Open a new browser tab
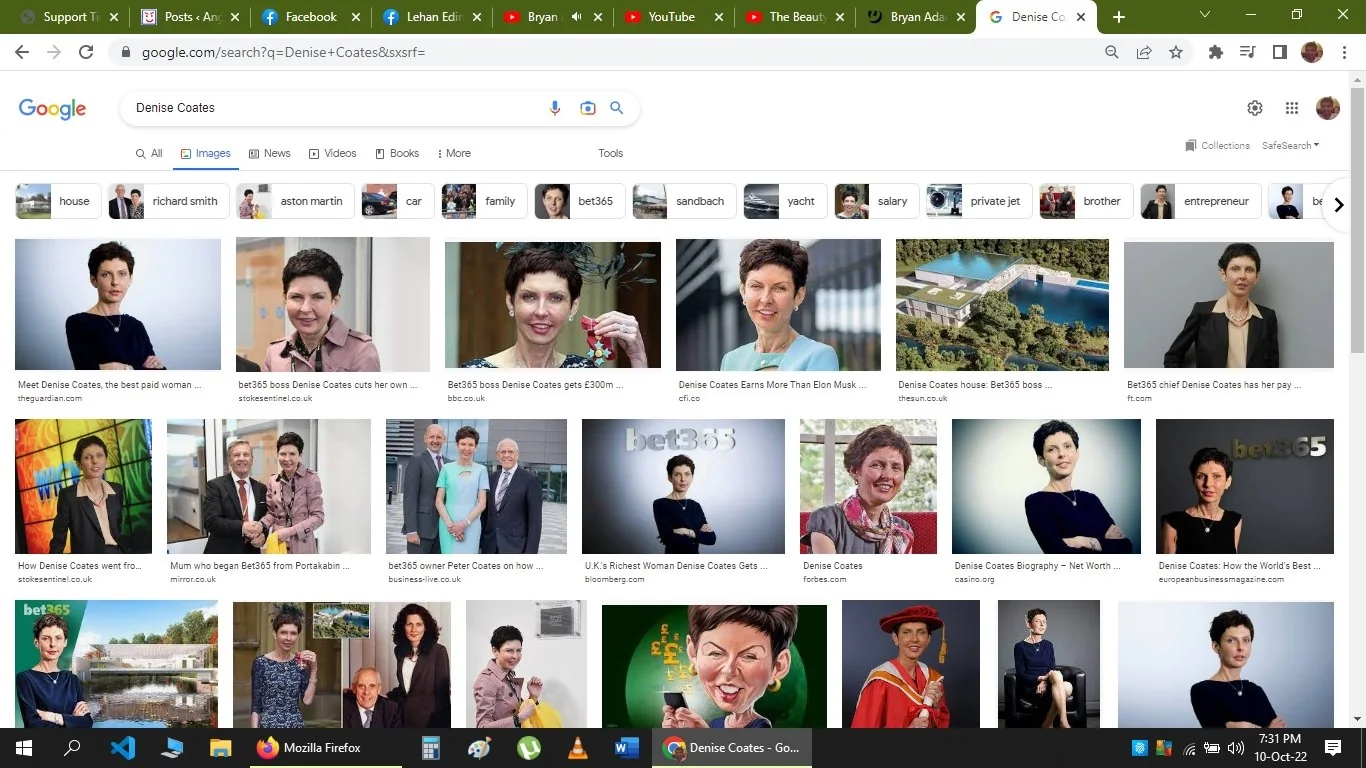This screenshot has height=768, width=1366. pos(1119,17)
